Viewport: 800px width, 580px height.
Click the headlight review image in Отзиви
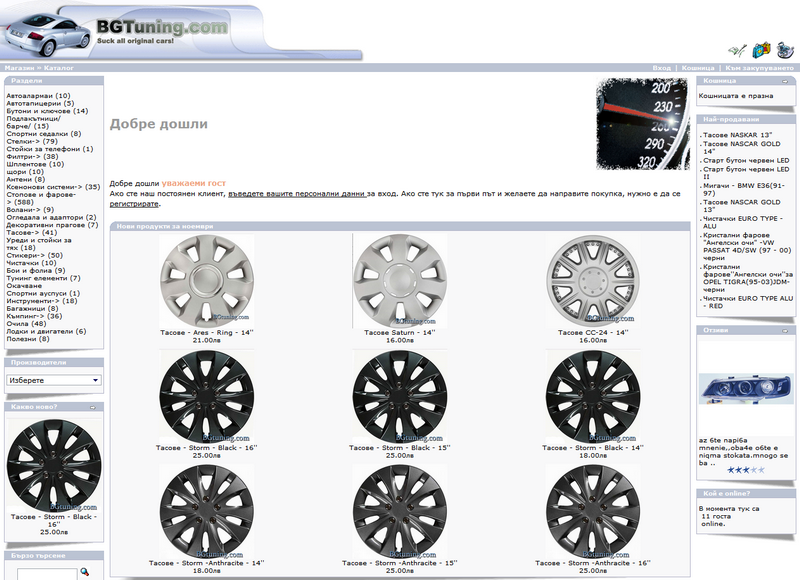point(746,388)
